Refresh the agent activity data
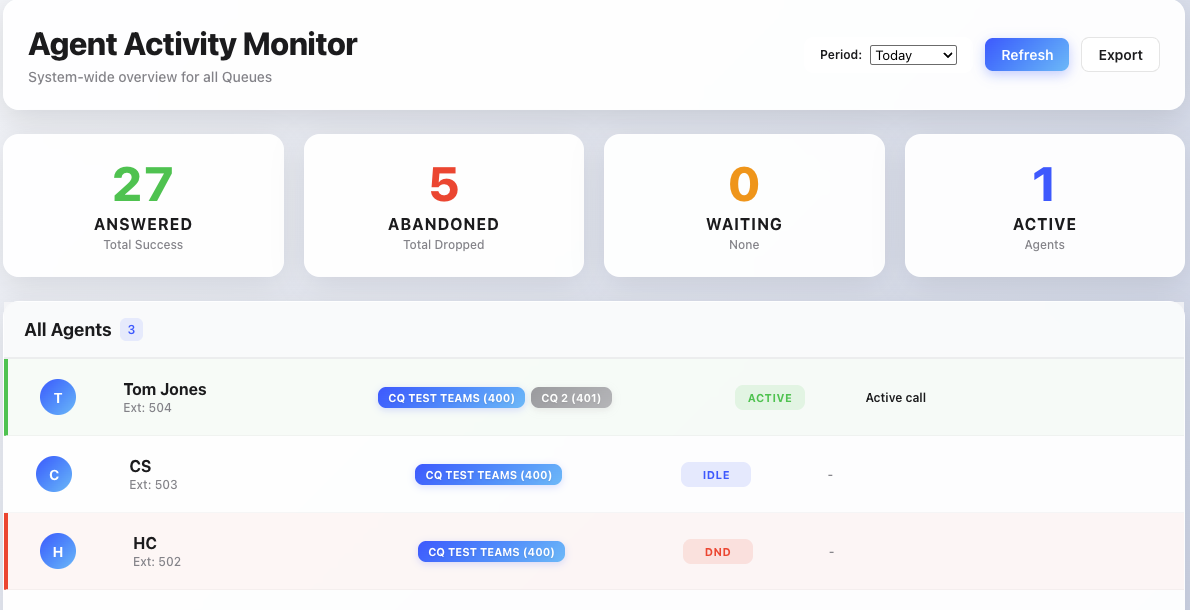 (1027, 55)
